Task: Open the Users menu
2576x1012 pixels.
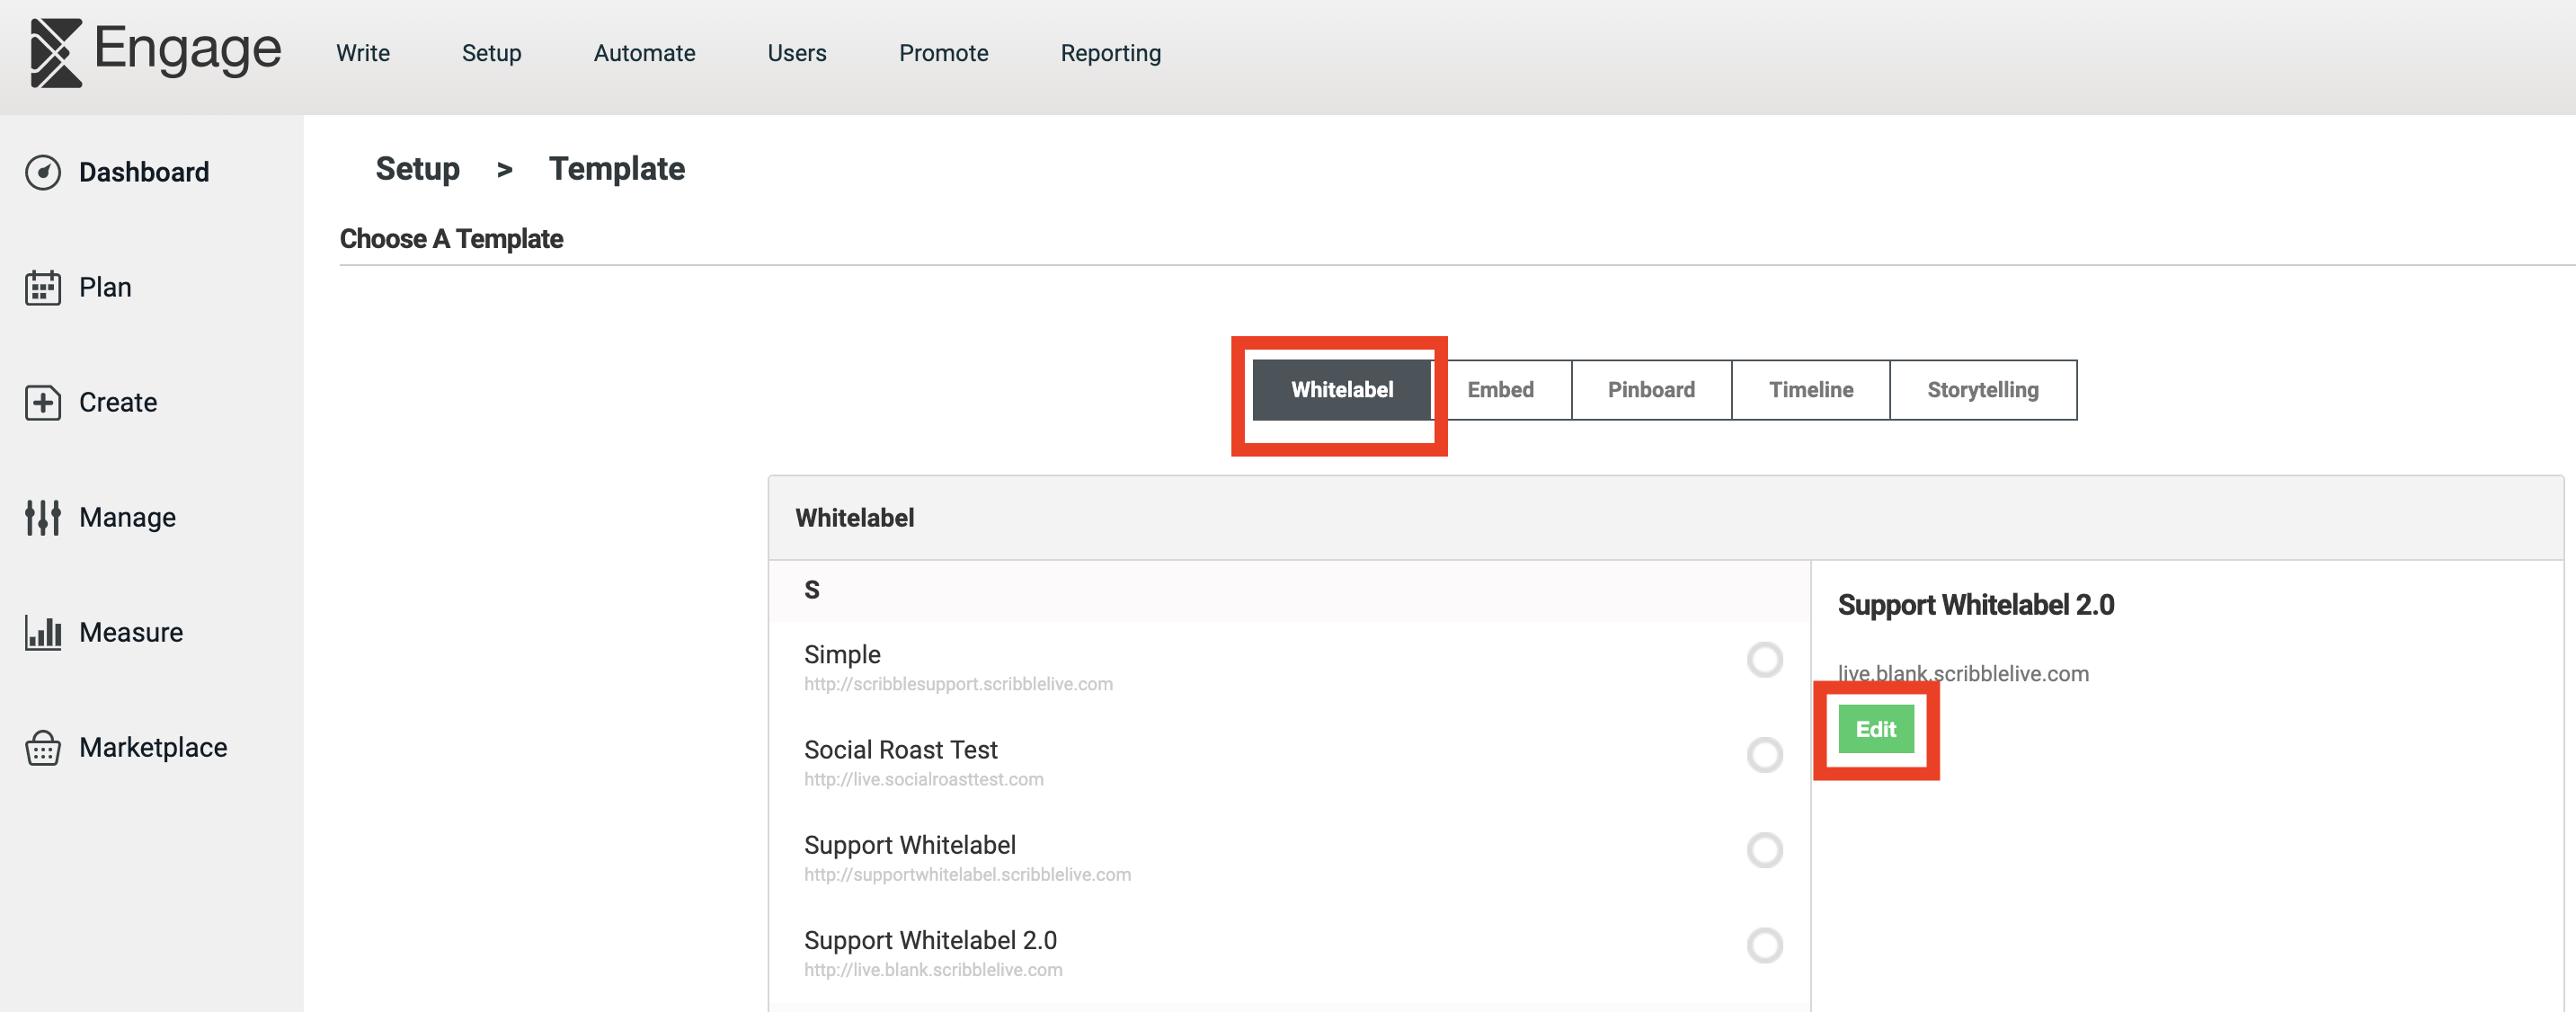Action: click(797, 53)
